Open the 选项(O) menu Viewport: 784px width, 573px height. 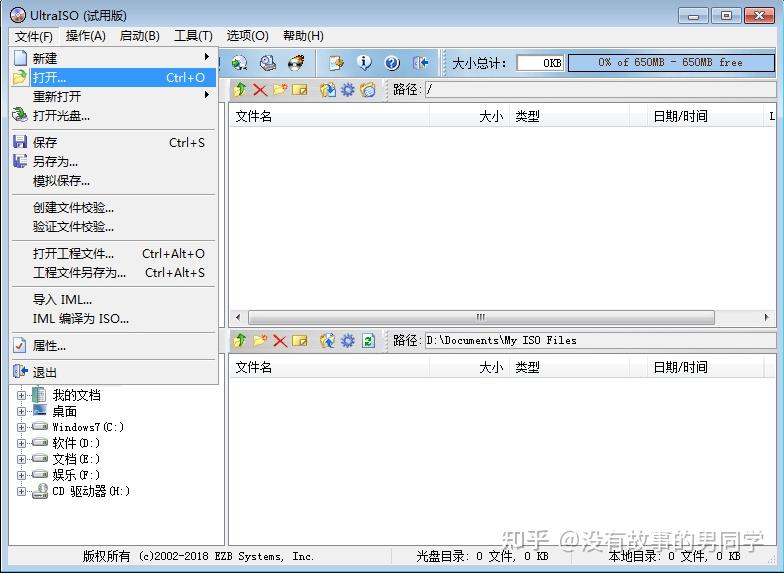(x=248, y=36)
